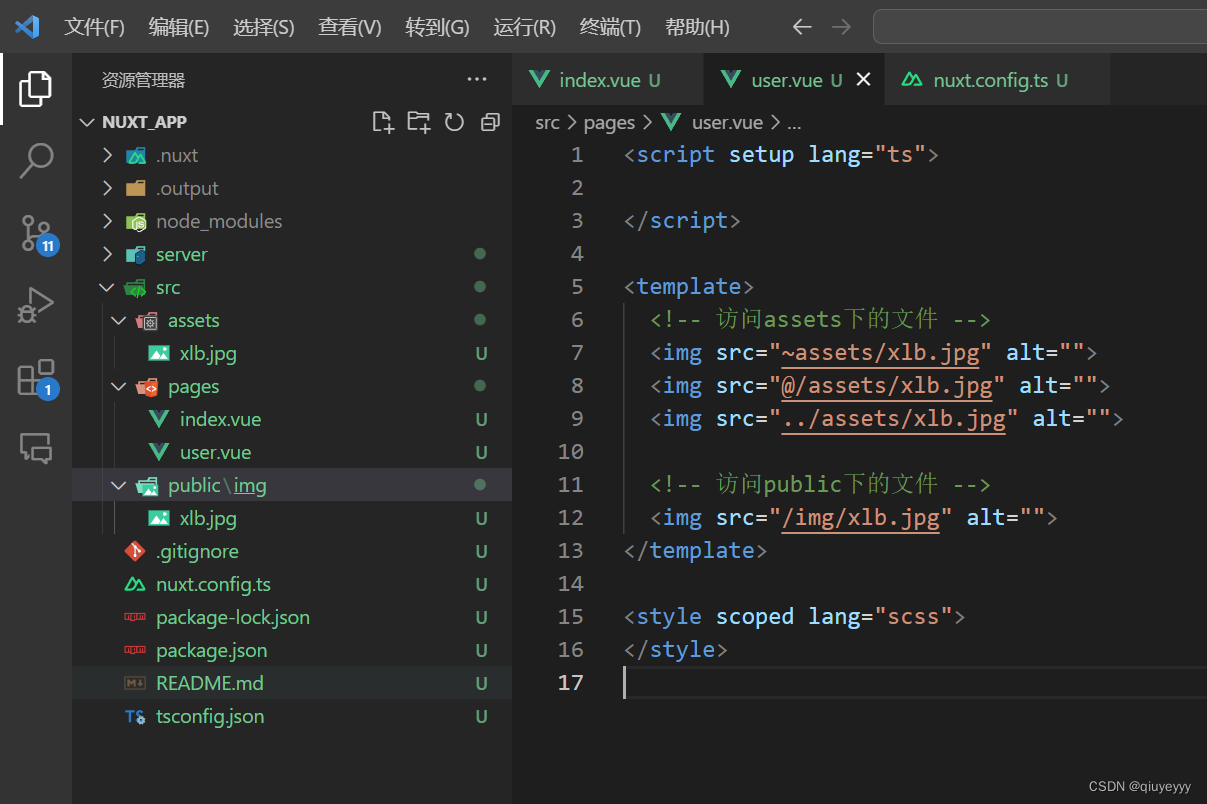The width and height of the screenshot is (1207, 804).
Task: Open the 选择(S) menu
Action: pyautogui.click(x=264, y=27)
